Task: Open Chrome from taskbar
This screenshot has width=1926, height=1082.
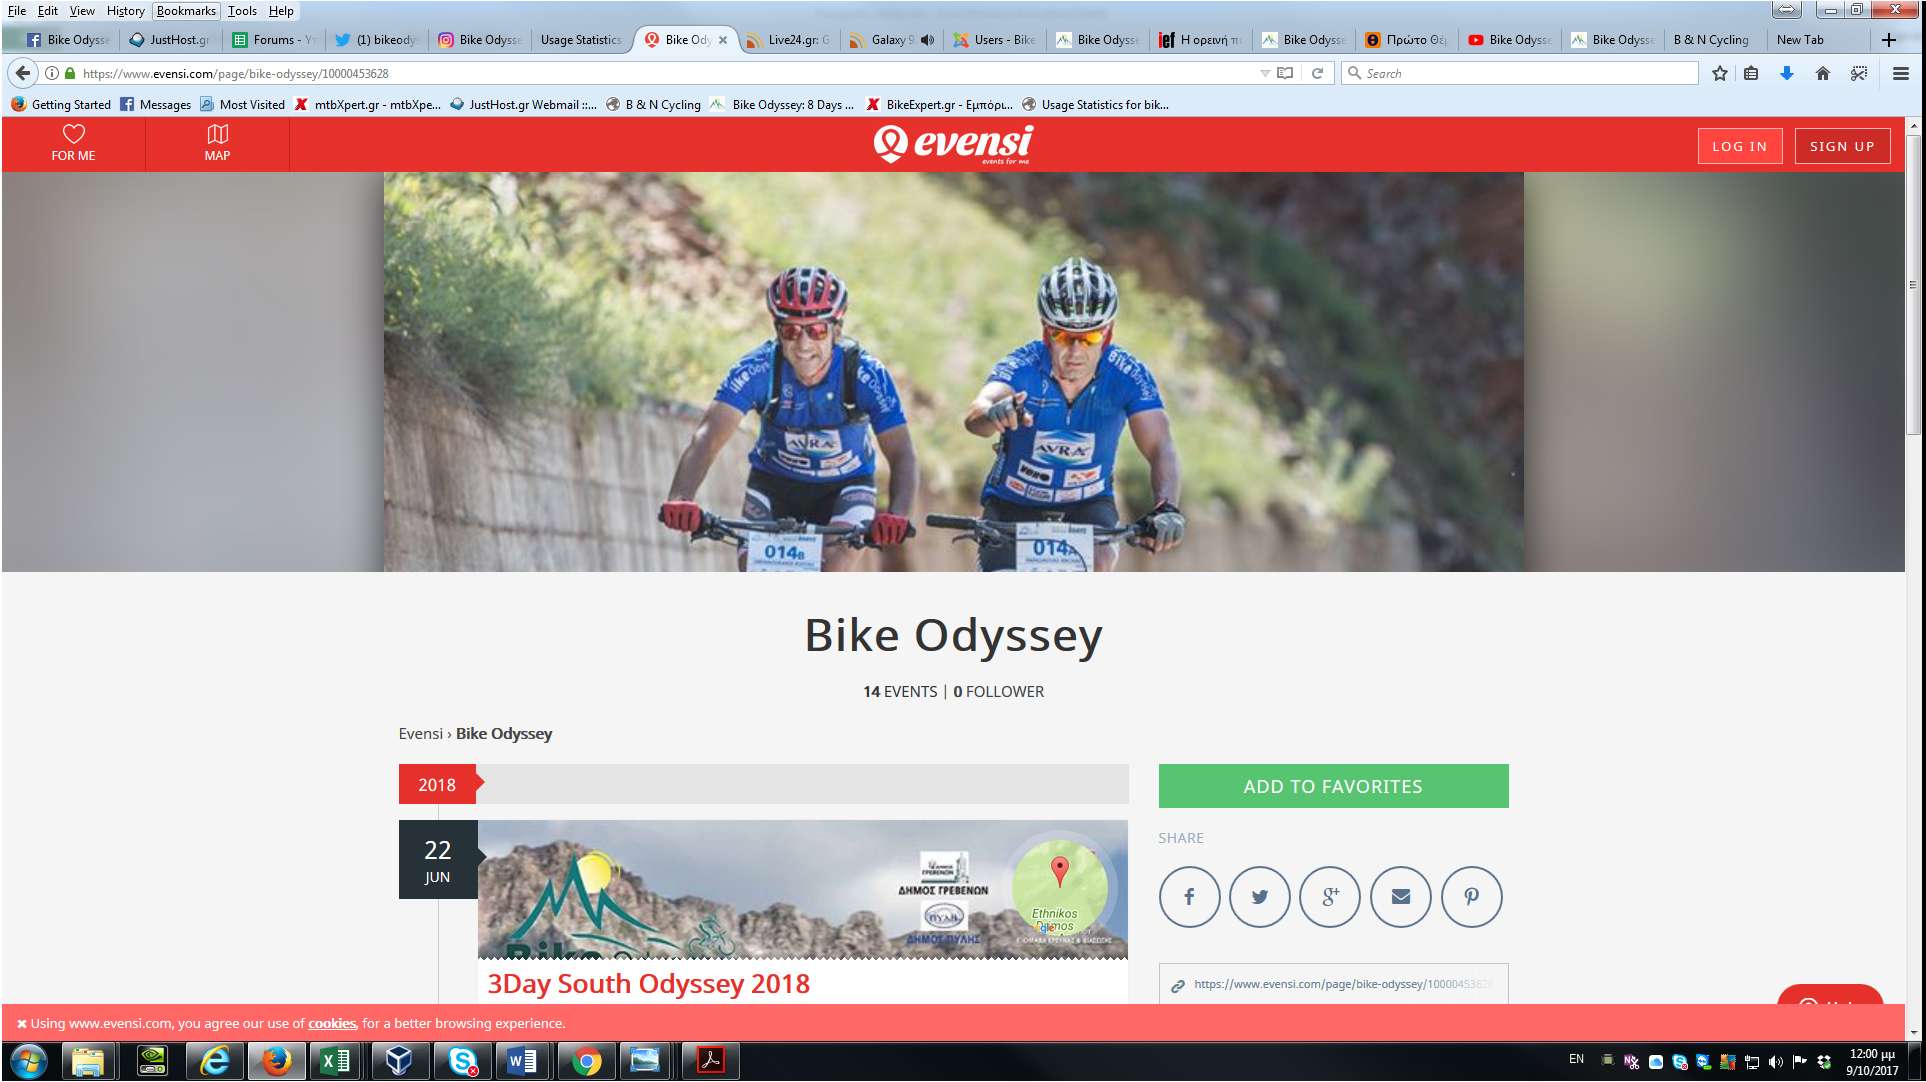Action: point(587,1060)
